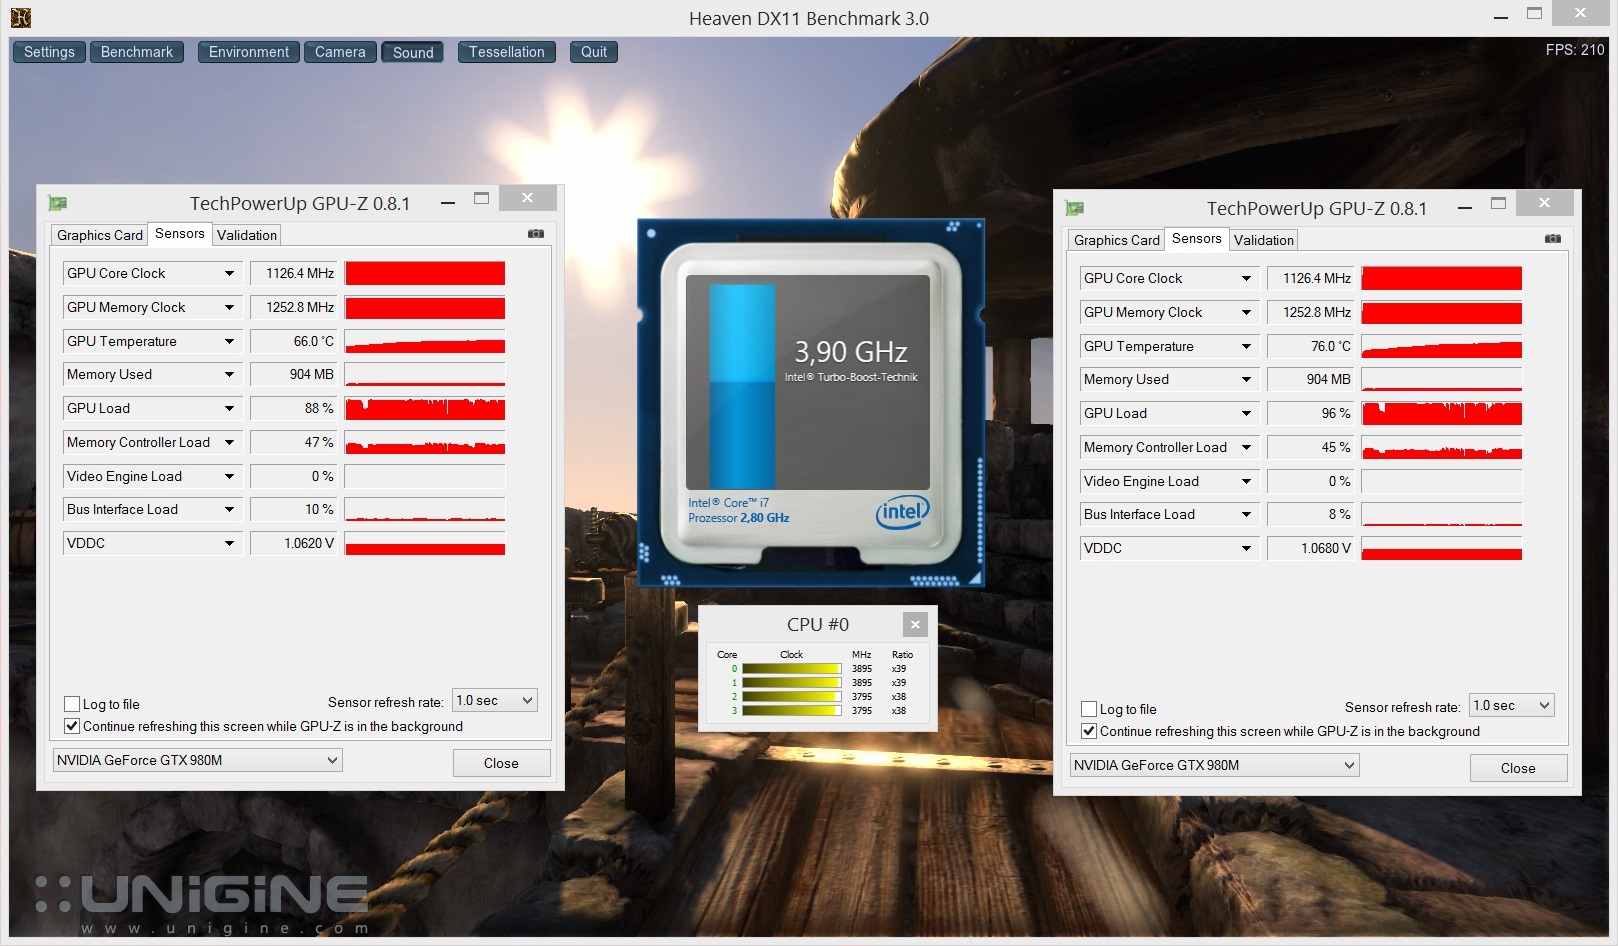Enable Log to file in left GPU-Z window
This screenshot has width=1618, height=946.
tap(72, 704)
